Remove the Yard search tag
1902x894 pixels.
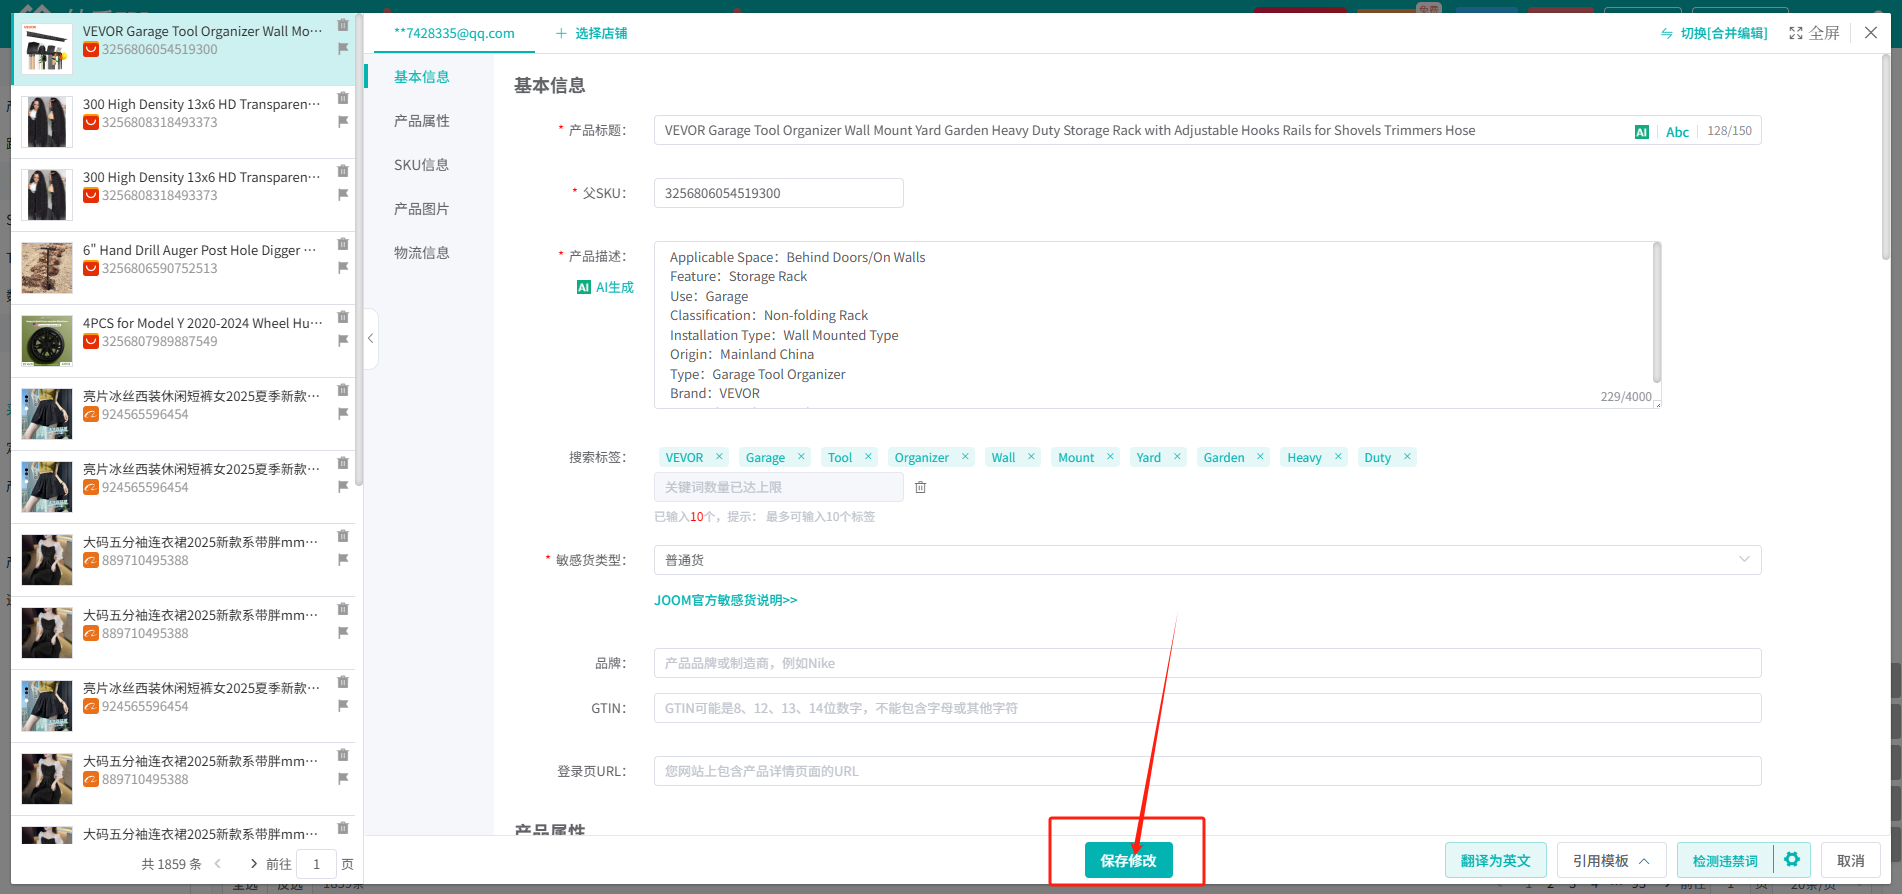(x=1177, y=457)
